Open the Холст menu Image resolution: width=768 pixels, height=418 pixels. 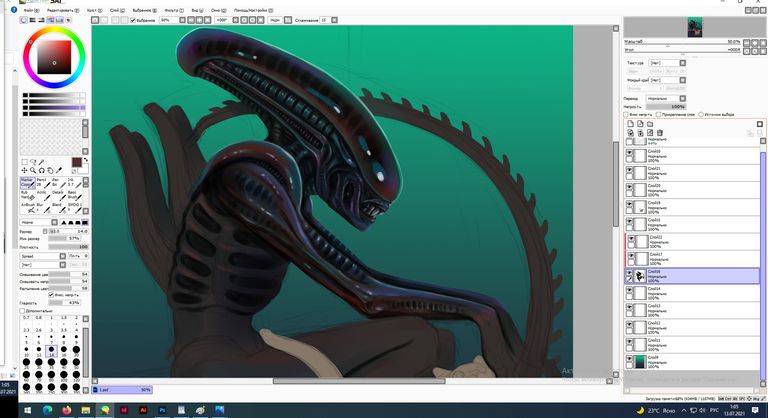pos(94,10)
